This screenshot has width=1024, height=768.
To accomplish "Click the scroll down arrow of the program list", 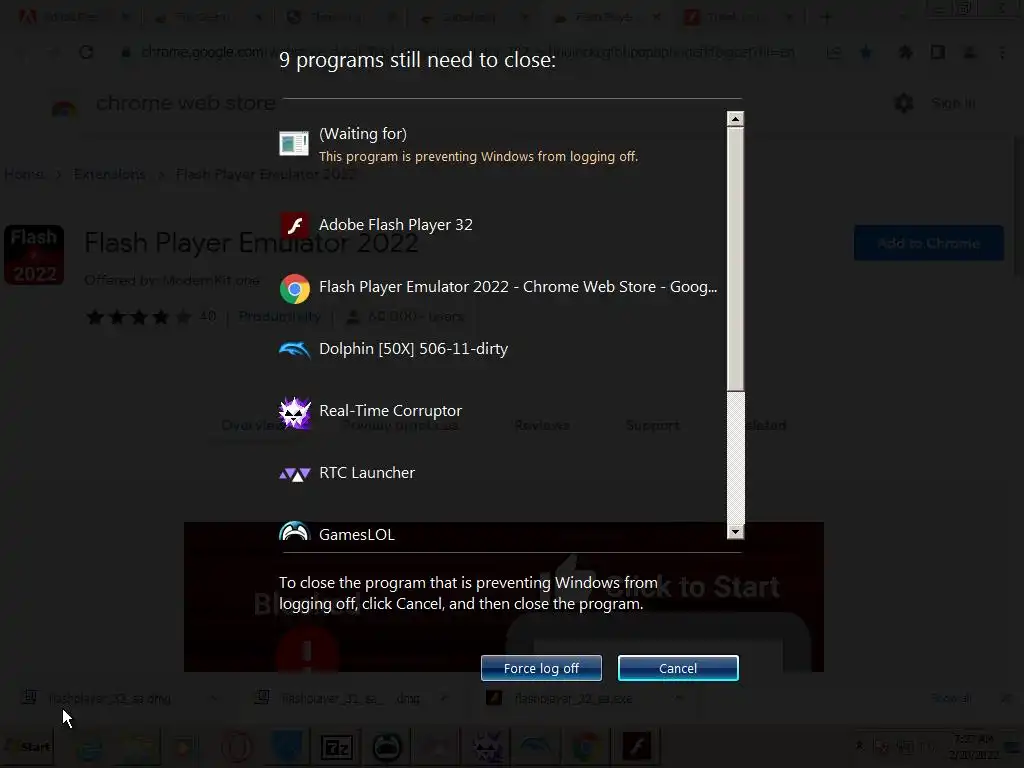I will 735,532.
